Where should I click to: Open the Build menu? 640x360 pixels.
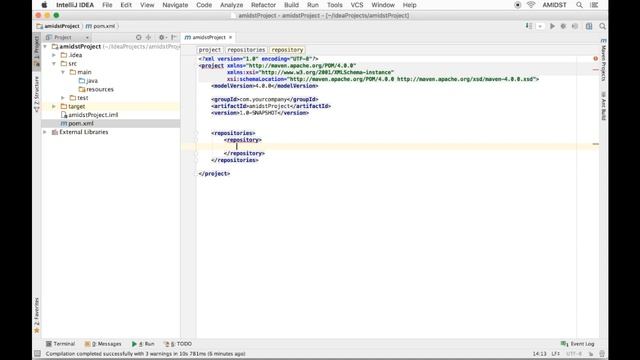[x=291, y=5]
